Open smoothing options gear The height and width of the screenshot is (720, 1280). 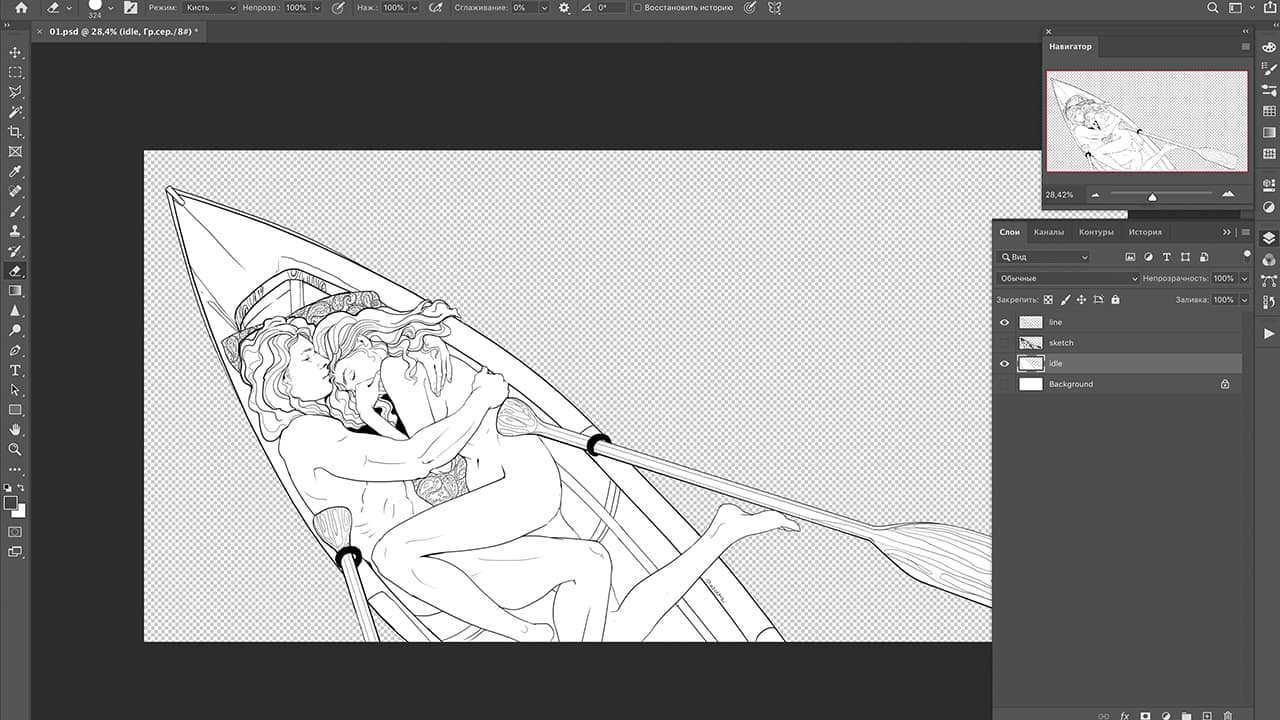click(x=565, y=7)
